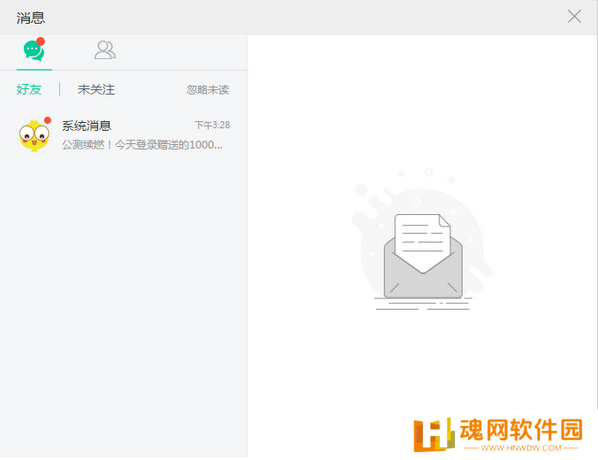Image resolution: width=598 pixels, height=460 pixels.
Task: Close the 消息 window with X
Action: [574, 17]
